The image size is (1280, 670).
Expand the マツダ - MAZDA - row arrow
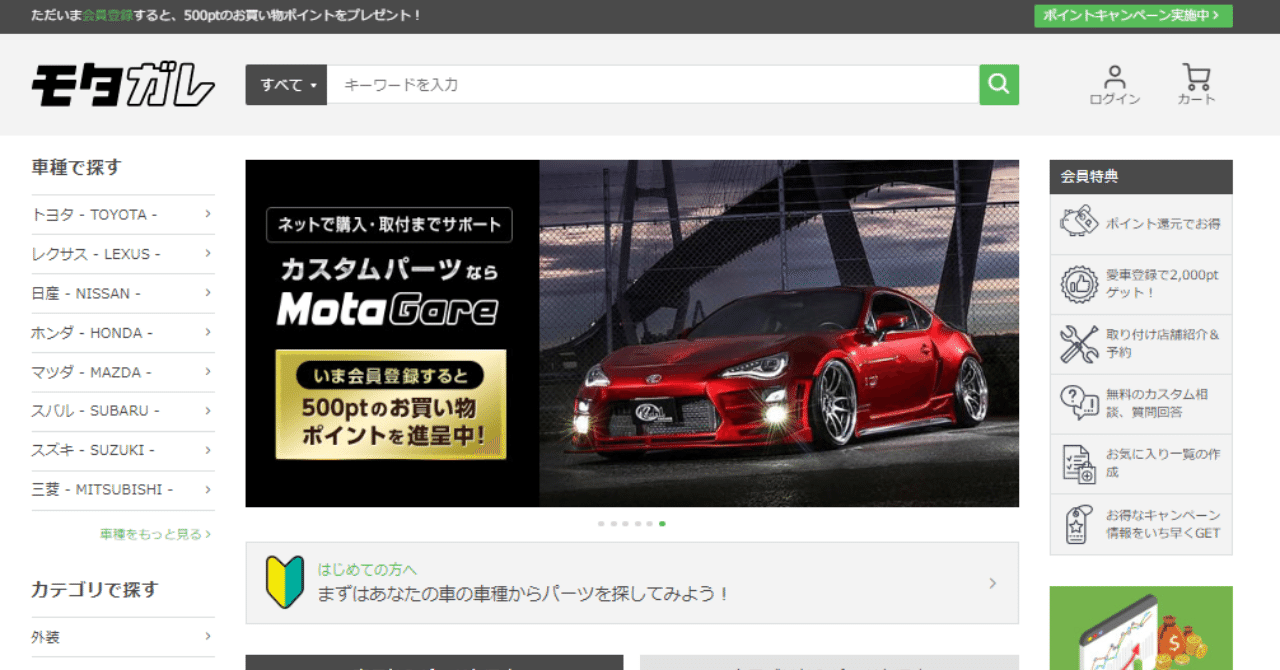point(208,371)
